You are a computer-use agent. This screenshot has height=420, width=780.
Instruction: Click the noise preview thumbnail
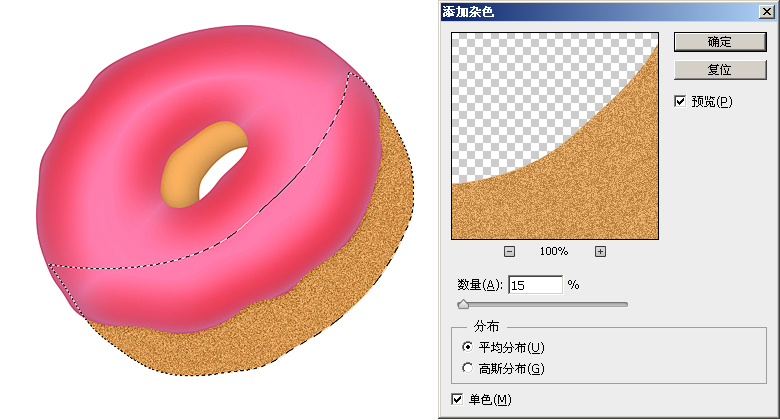click(555, 136)
